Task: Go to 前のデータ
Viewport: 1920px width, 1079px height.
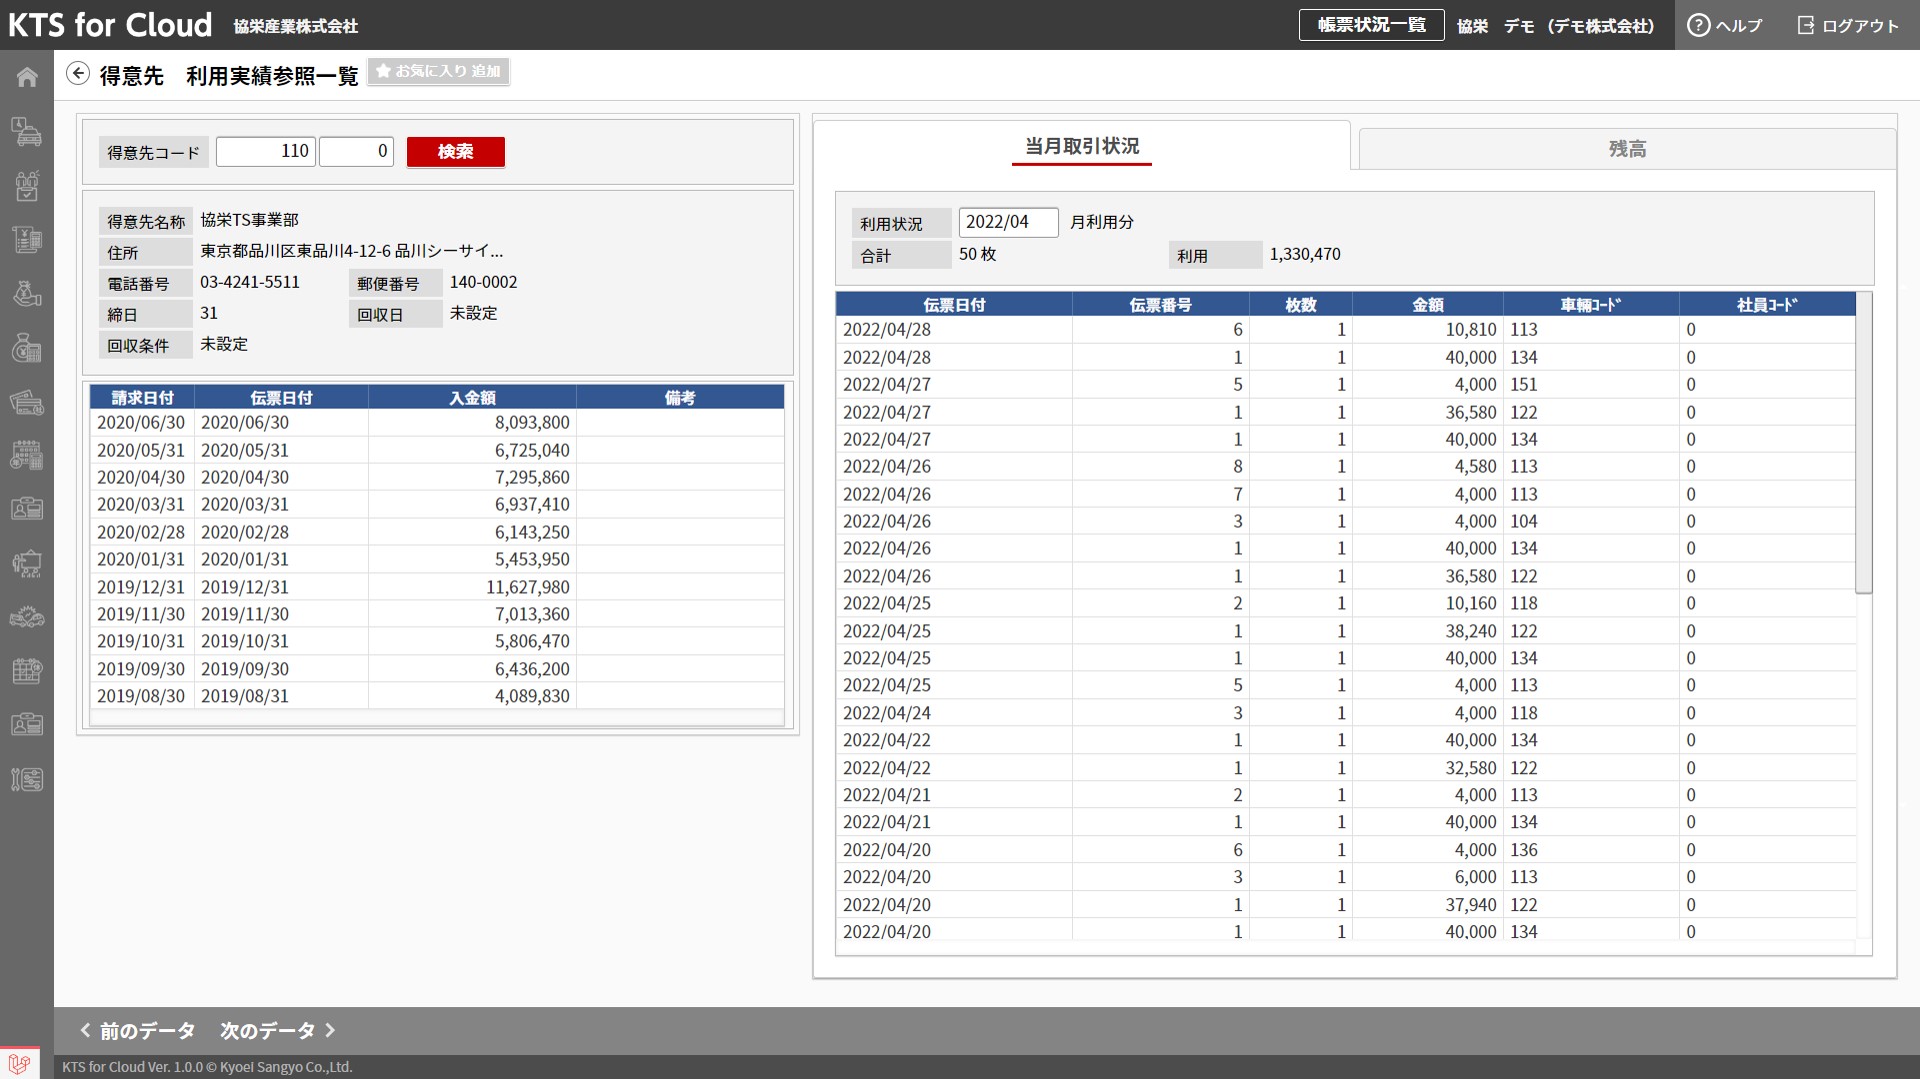Action: (137, 1031)
